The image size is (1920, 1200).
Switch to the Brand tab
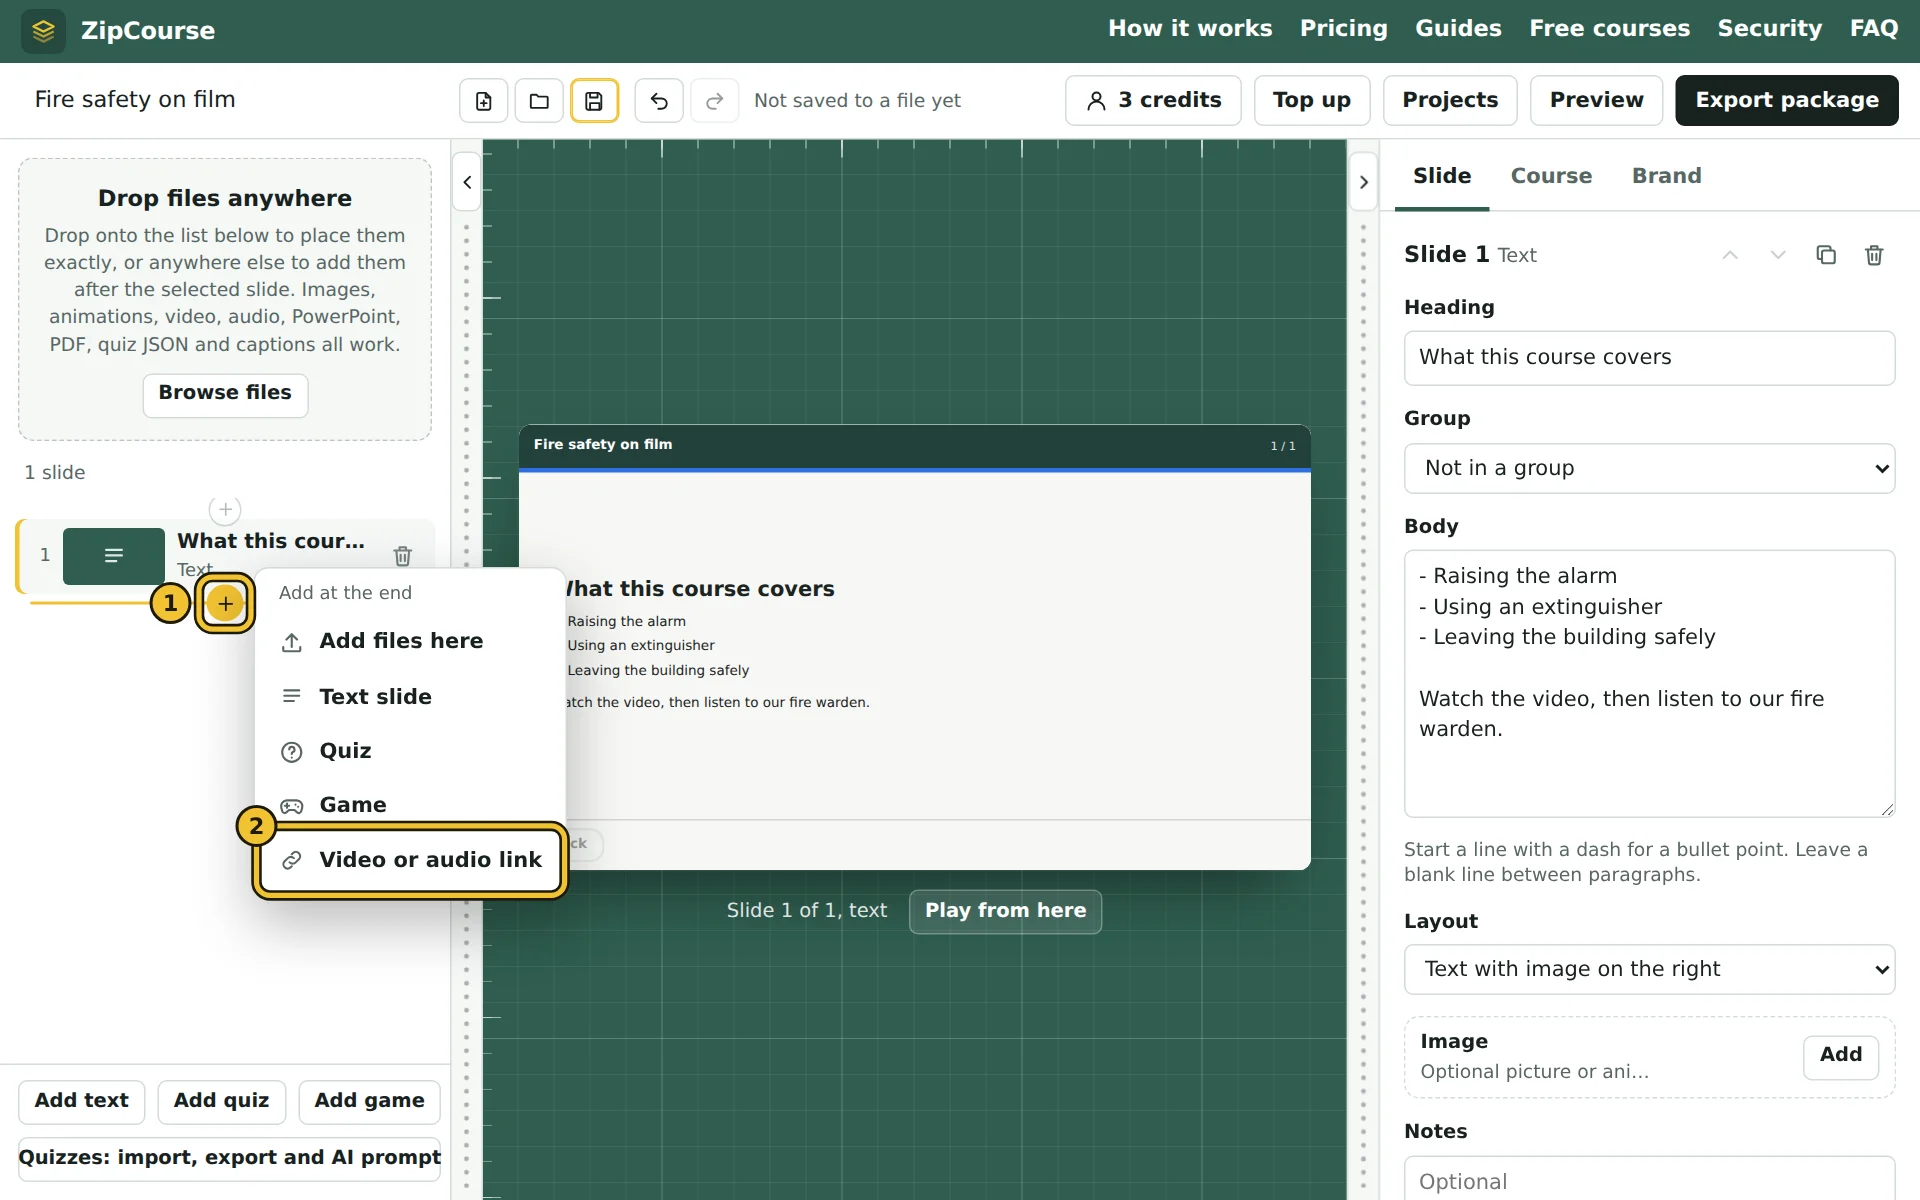pyautogui.click(x=1666, y=176)
